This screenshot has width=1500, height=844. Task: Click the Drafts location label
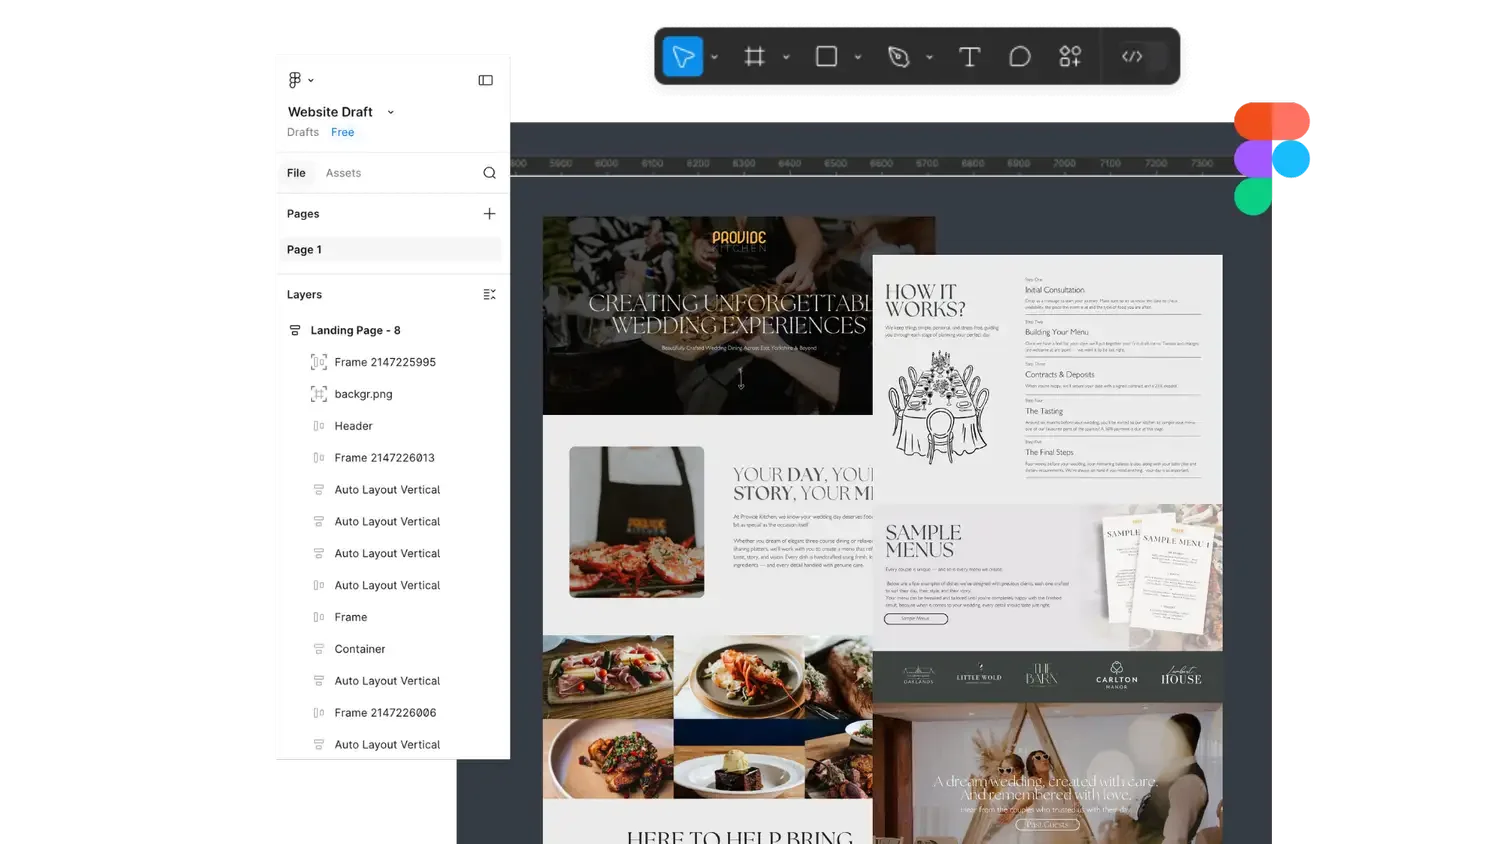(x=303, y=132)
